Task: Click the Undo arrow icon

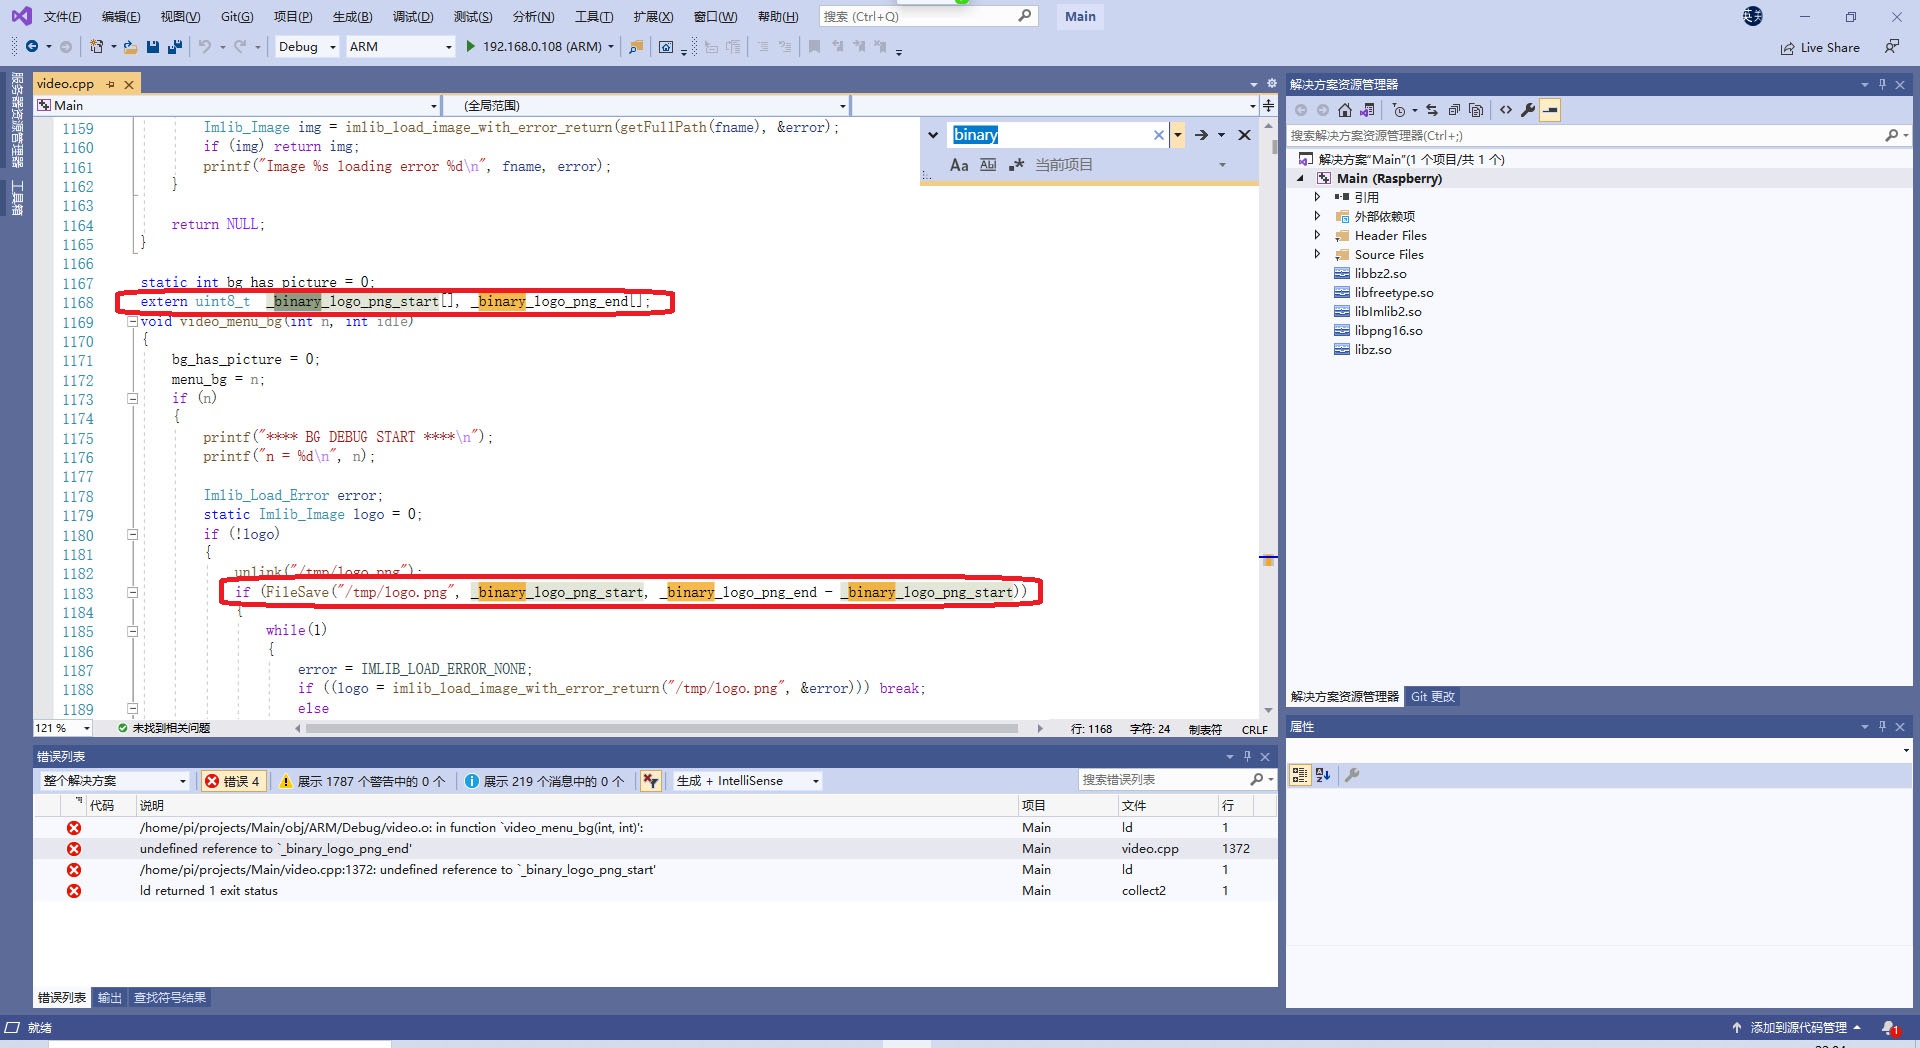Action: pyautogui.click(x=205, y=46)
